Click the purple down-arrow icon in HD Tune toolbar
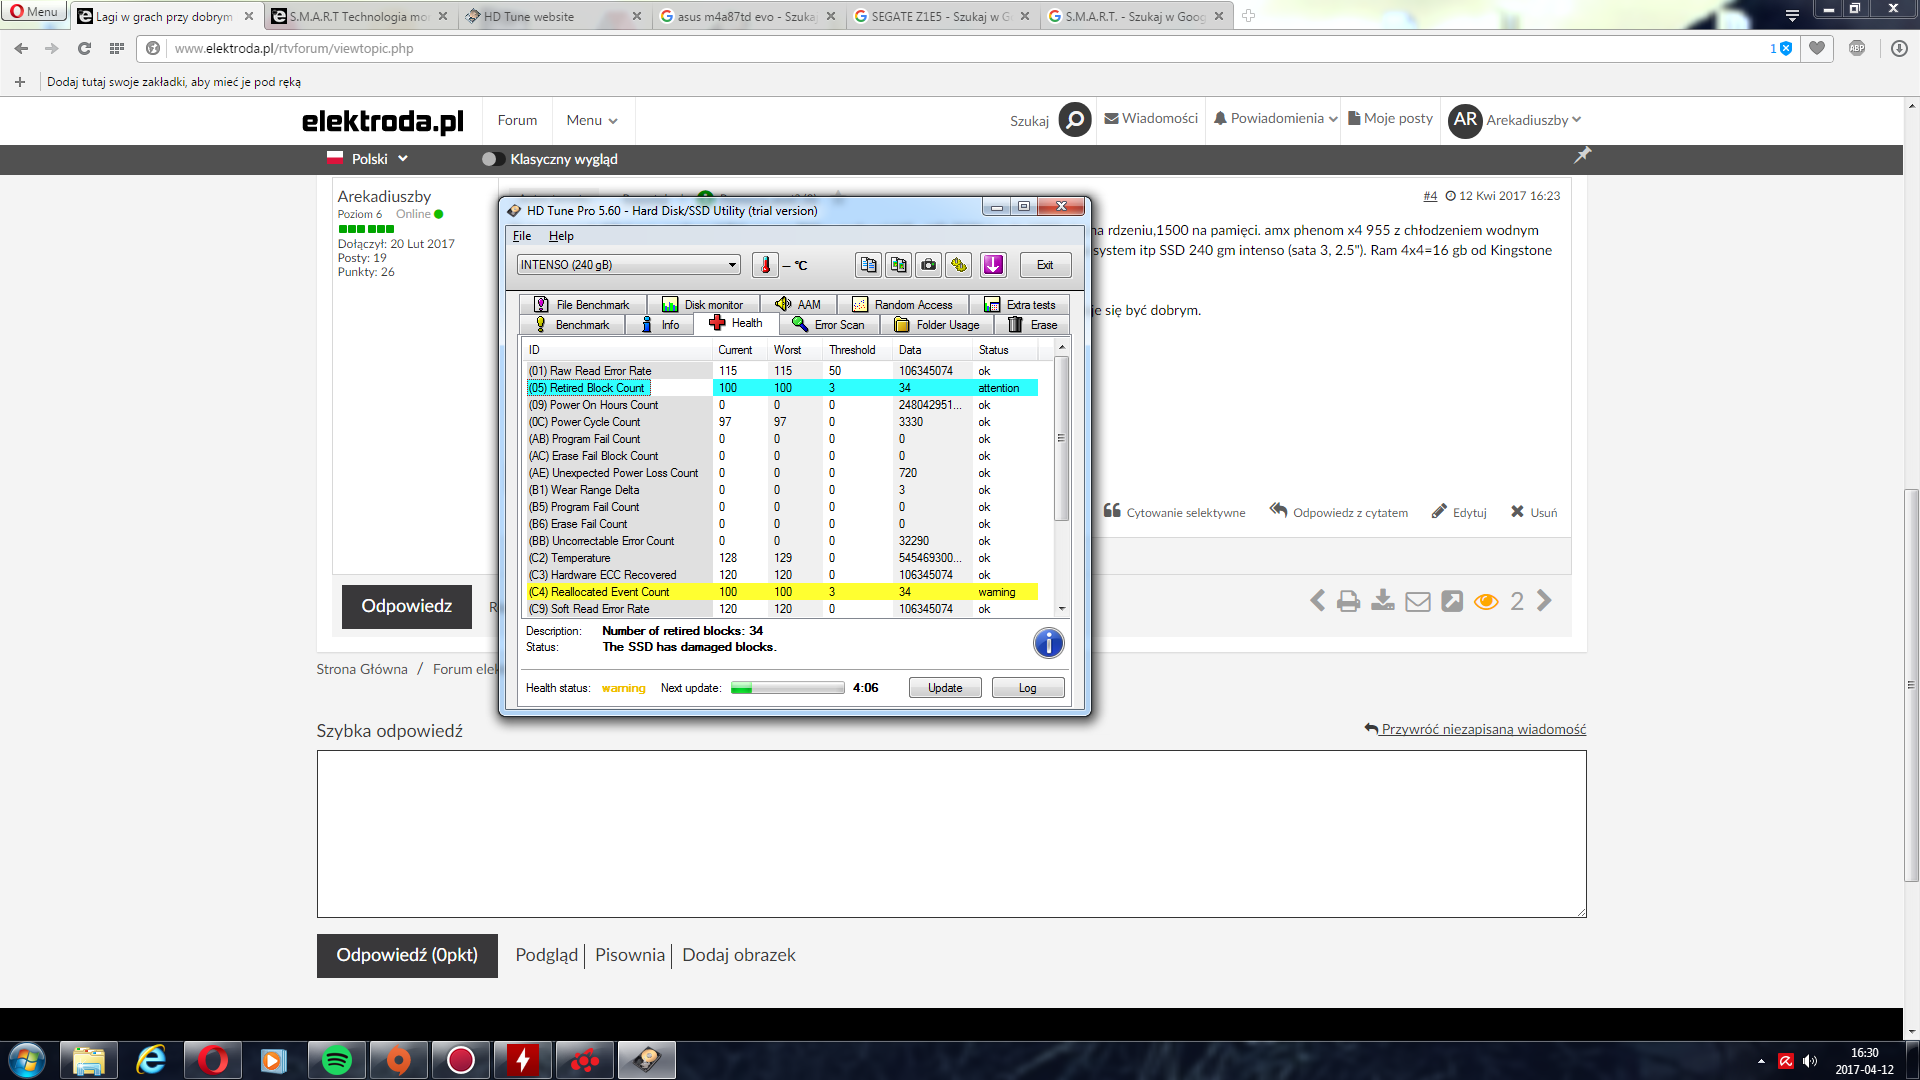Viewport: 1920px width, 1080px height. tap(993, 265)
